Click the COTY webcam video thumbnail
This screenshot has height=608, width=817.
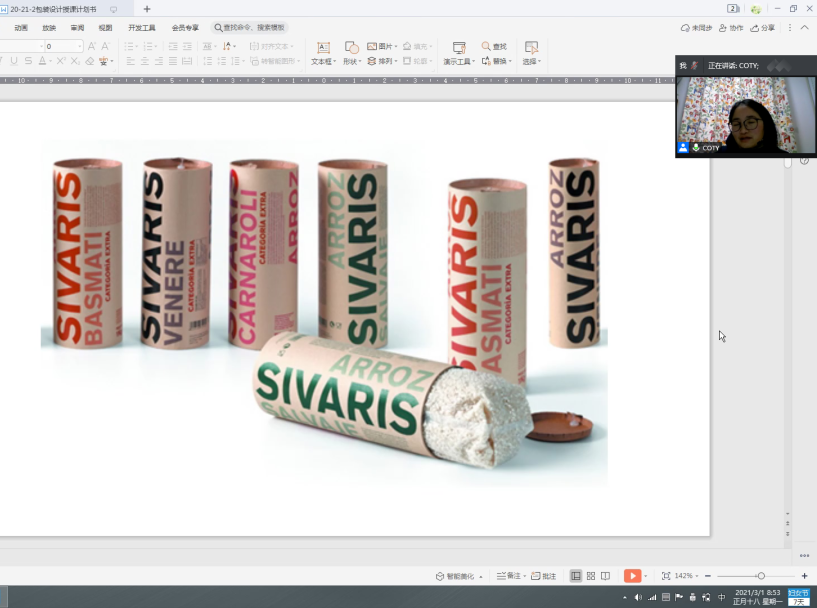(x=745, y=115)
